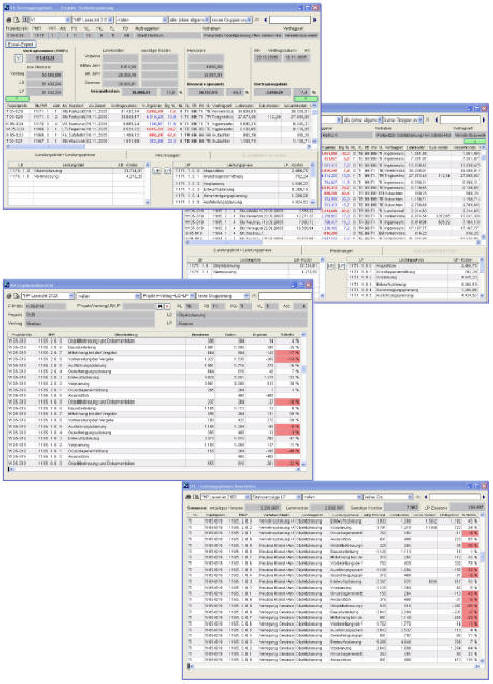Click the search input field in the bottom-left window toolbar
Screen dimensions: 493x684
tap(285, 296)
